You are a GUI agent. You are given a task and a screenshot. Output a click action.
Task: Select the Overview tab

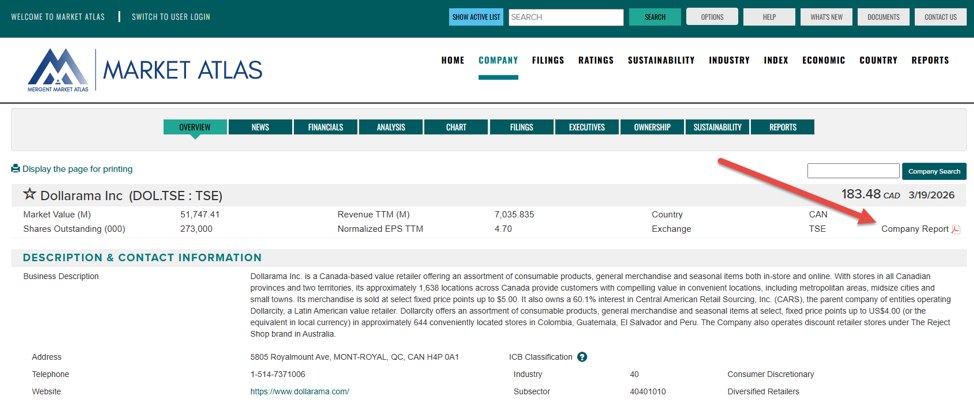click(x=195, y=127)
